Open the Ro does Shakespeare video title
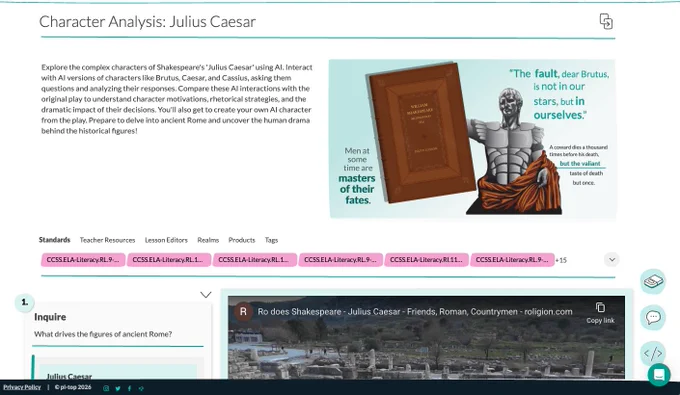The height and width of the screenshot is (395, 680). (x=415, y=311)
